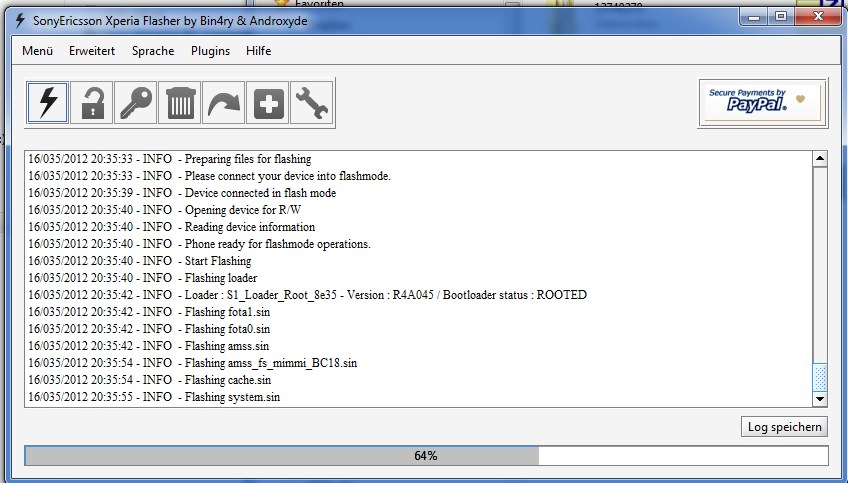The width and height of the screenshot is (848, 483).
Task: Open the Erweitert menu
Action: tap(92, 51)
